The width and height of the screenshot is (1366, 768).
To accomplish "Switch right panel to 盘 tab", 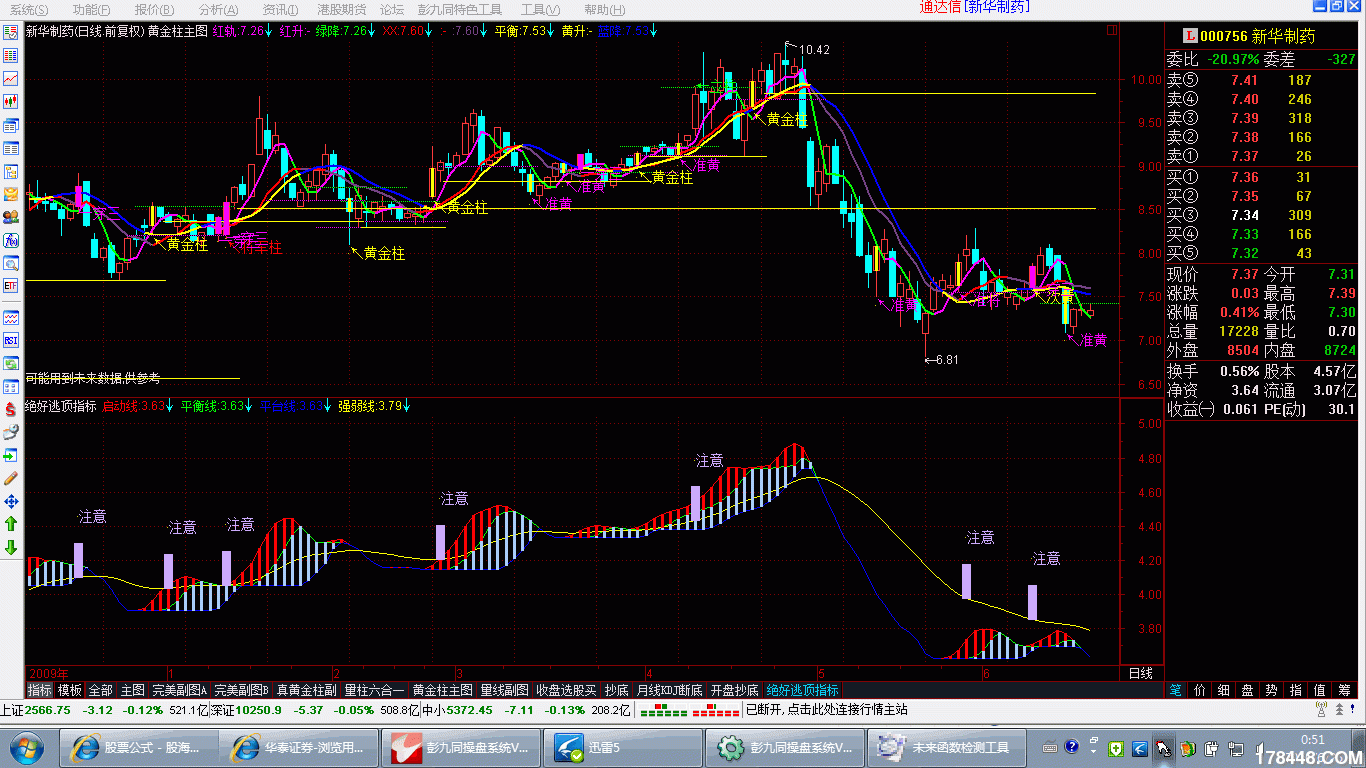I will [x=1248, y=690].
